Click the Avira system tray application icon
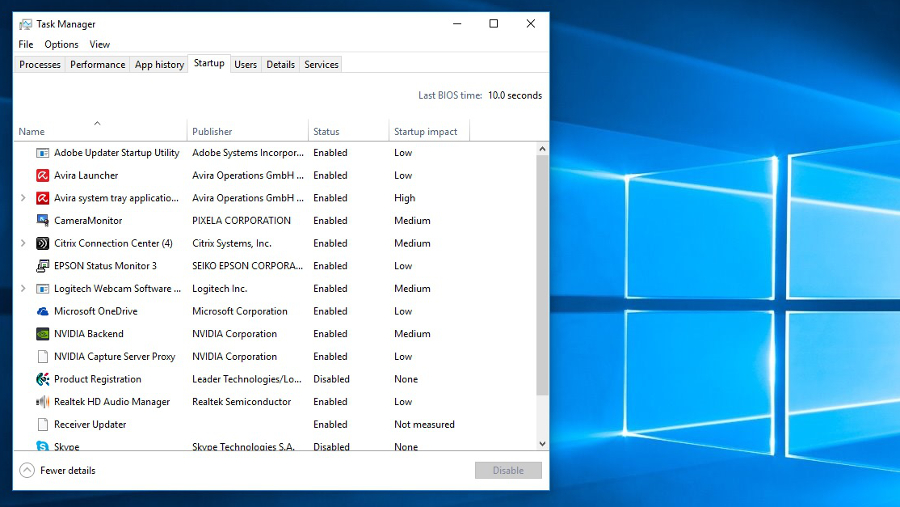Screen dimensions: 900x507 [42, 198]
